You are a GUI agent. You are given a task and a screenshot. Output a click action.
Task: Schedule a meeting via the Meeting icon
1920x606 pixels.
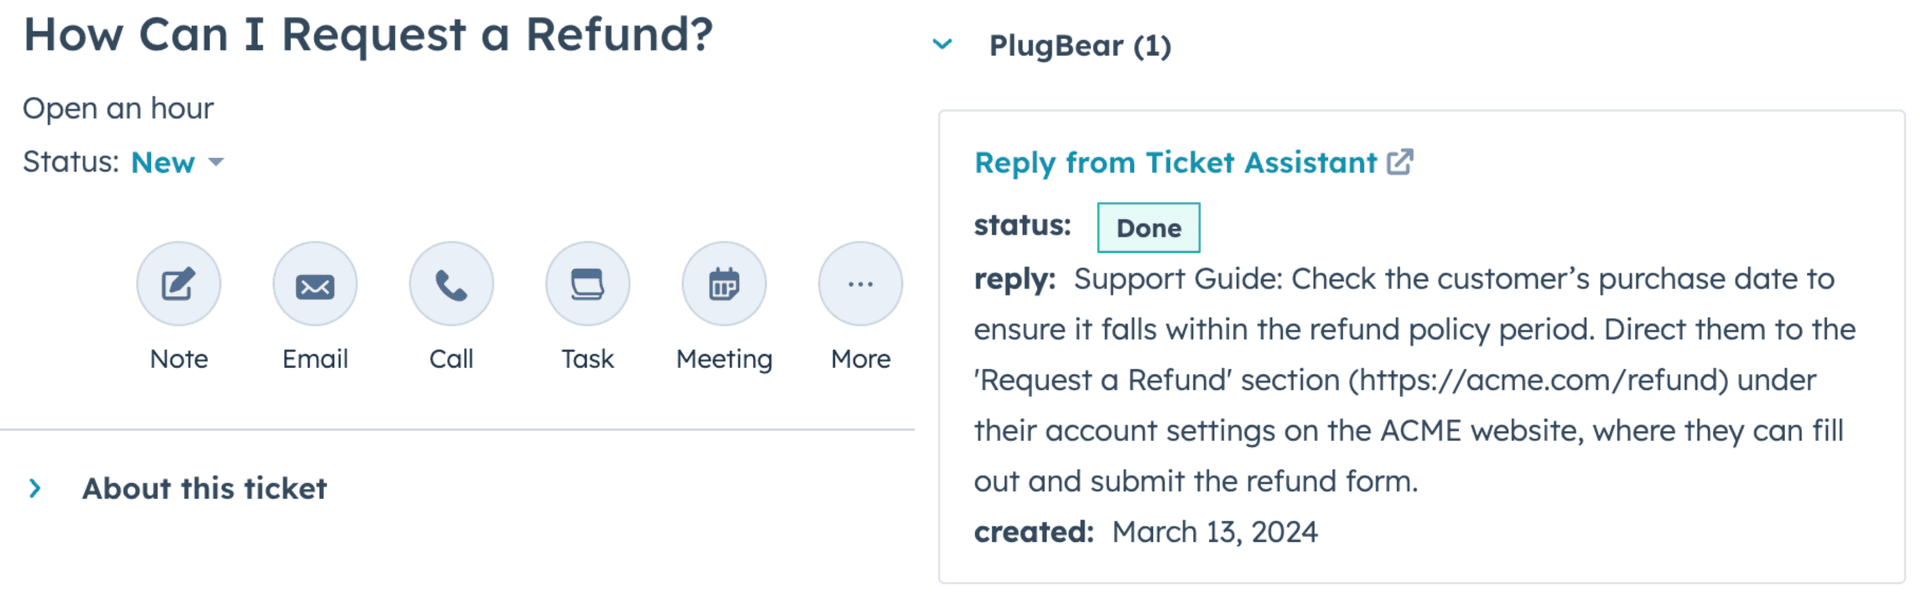tap(723, 283)
